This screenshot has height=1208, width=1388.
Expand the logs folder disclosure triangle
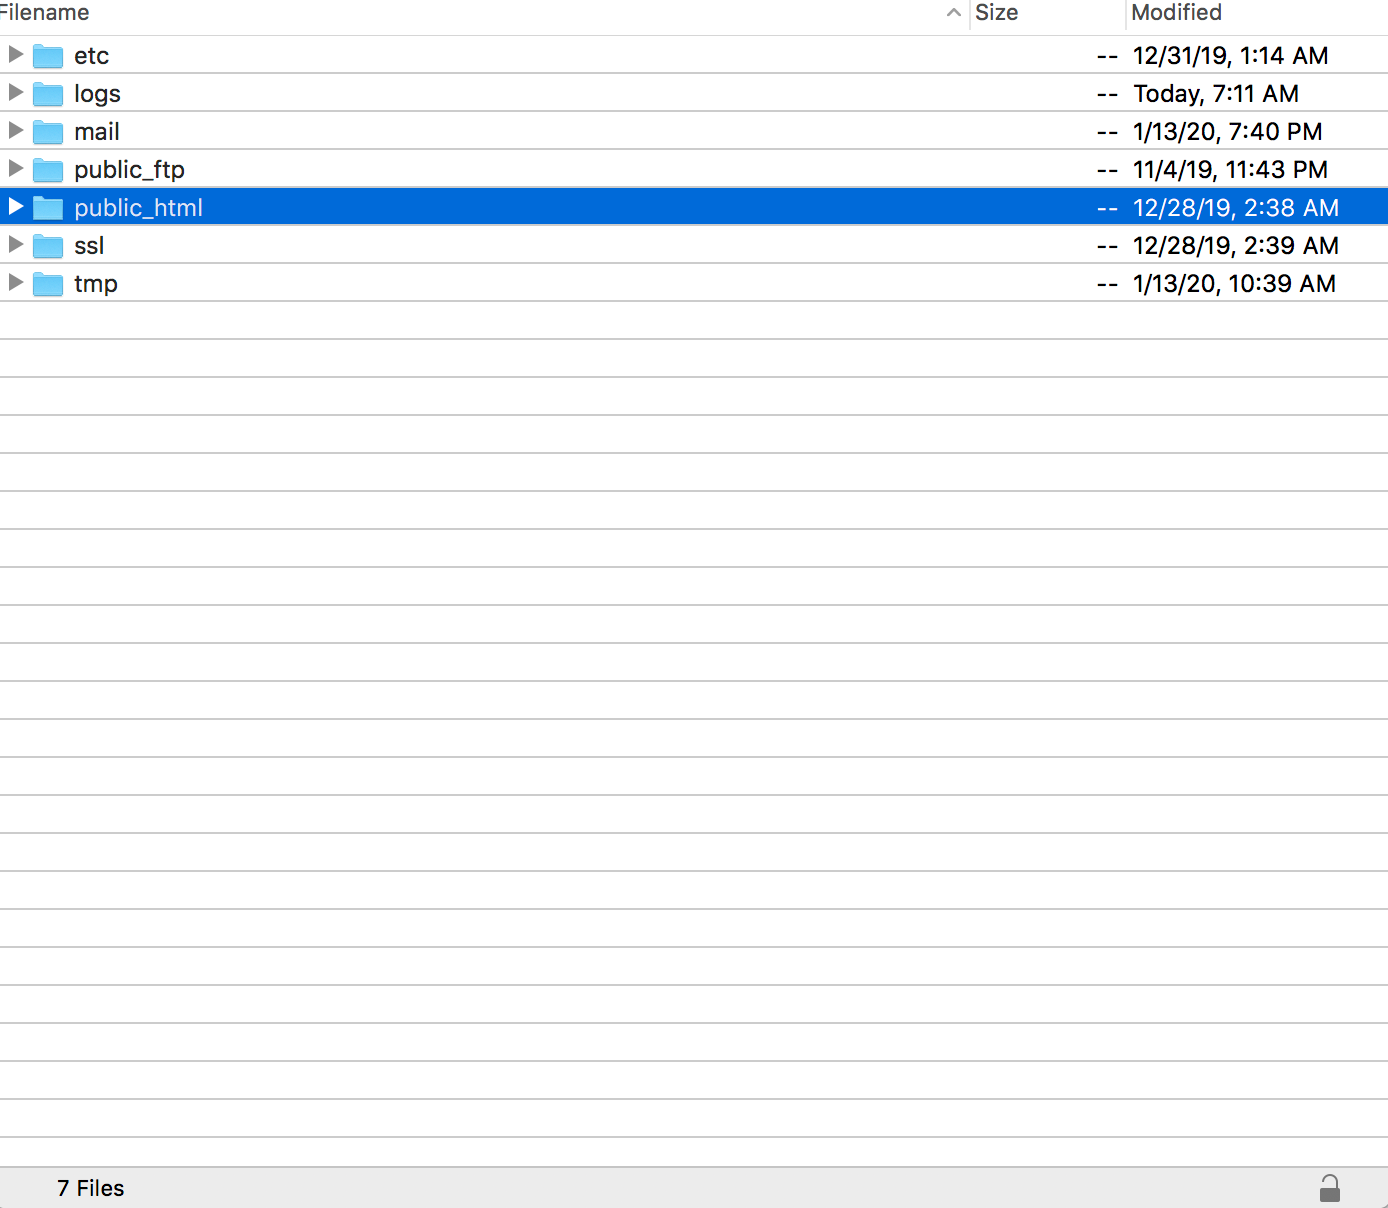[x=15, y=92]
